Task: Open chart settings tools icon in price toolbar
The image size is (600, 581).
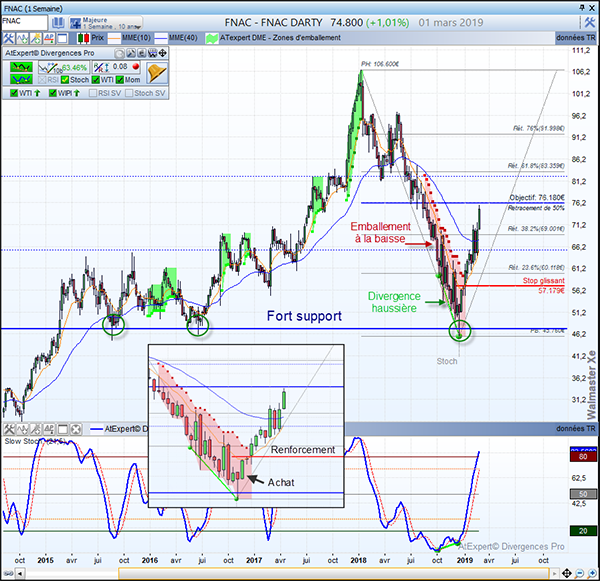Action: 8,38
